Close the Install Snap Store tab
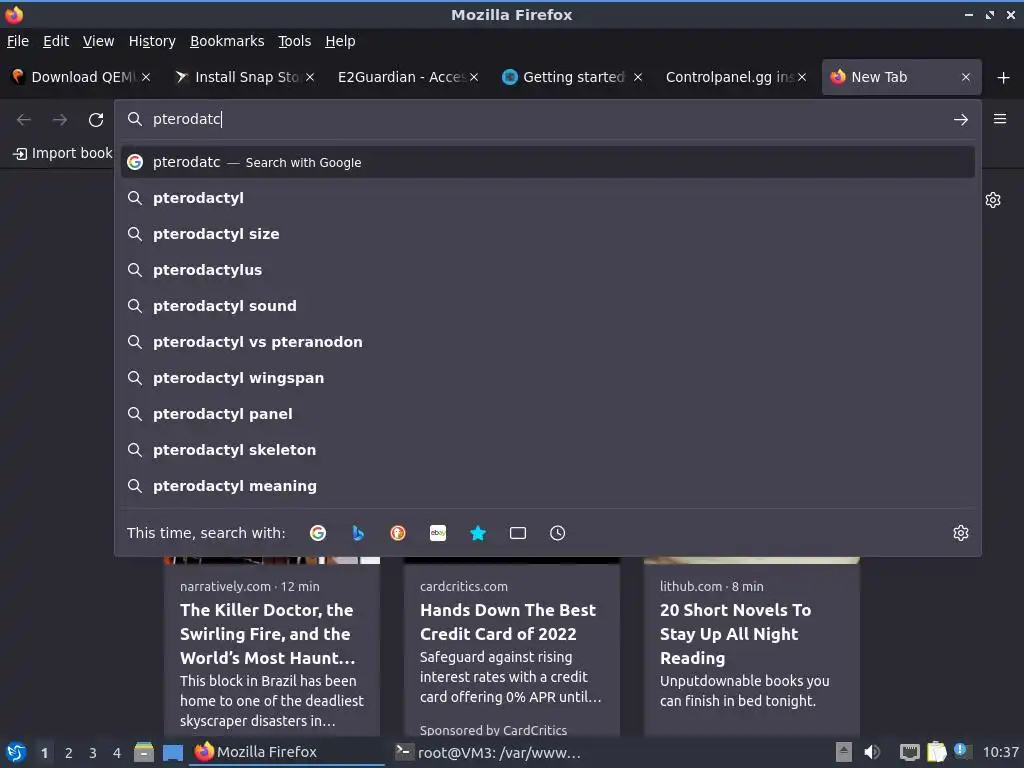This screenshot has height=768, width=1024. coord(310,77)
